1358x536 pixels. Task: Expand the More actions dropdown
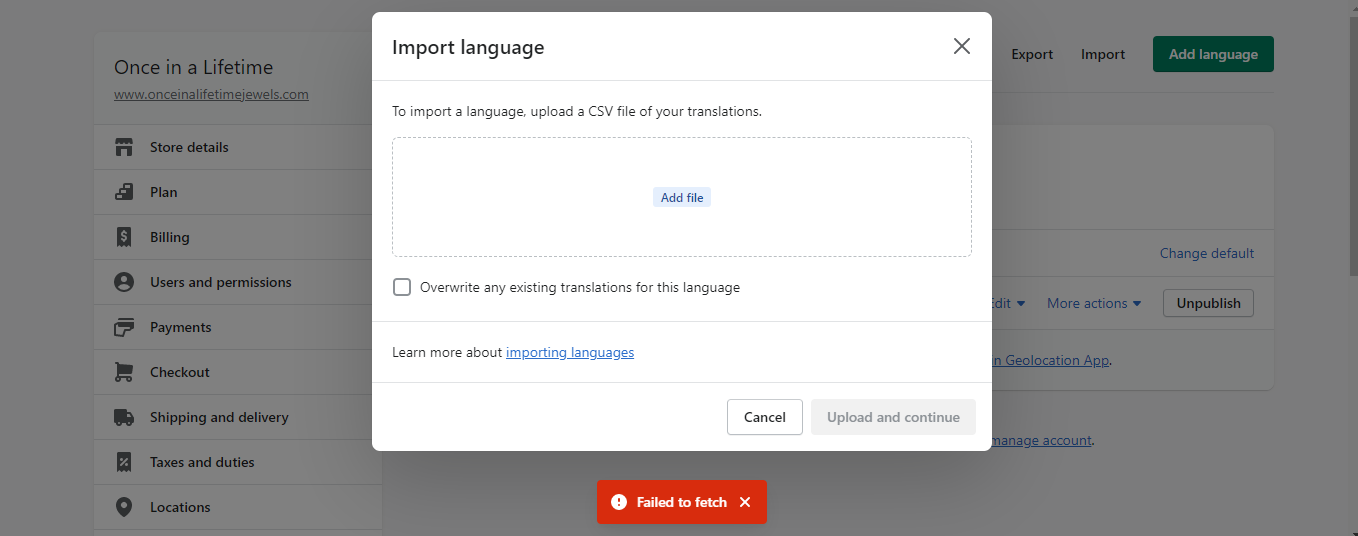[x=1094, y=303]
